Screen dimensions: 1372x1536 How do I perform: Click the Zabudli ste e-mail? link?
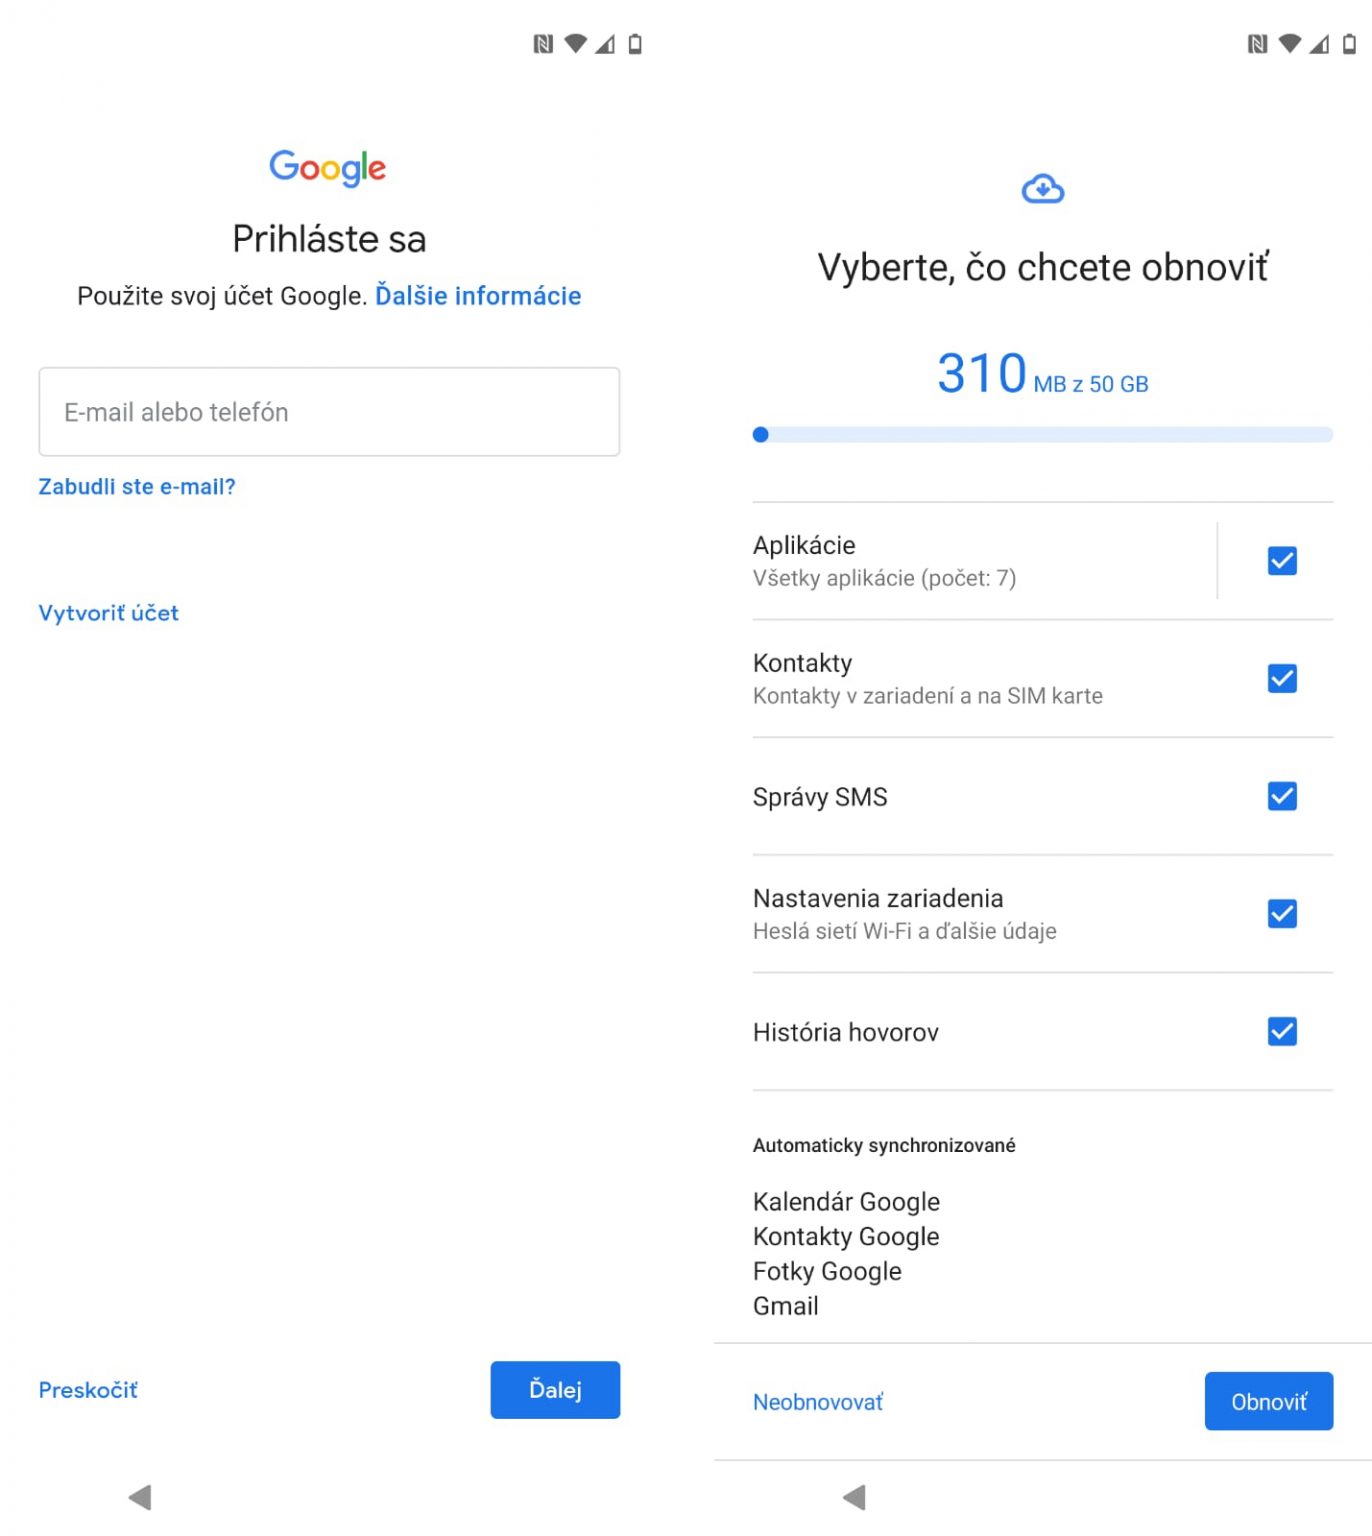click(x=137, y=486)
